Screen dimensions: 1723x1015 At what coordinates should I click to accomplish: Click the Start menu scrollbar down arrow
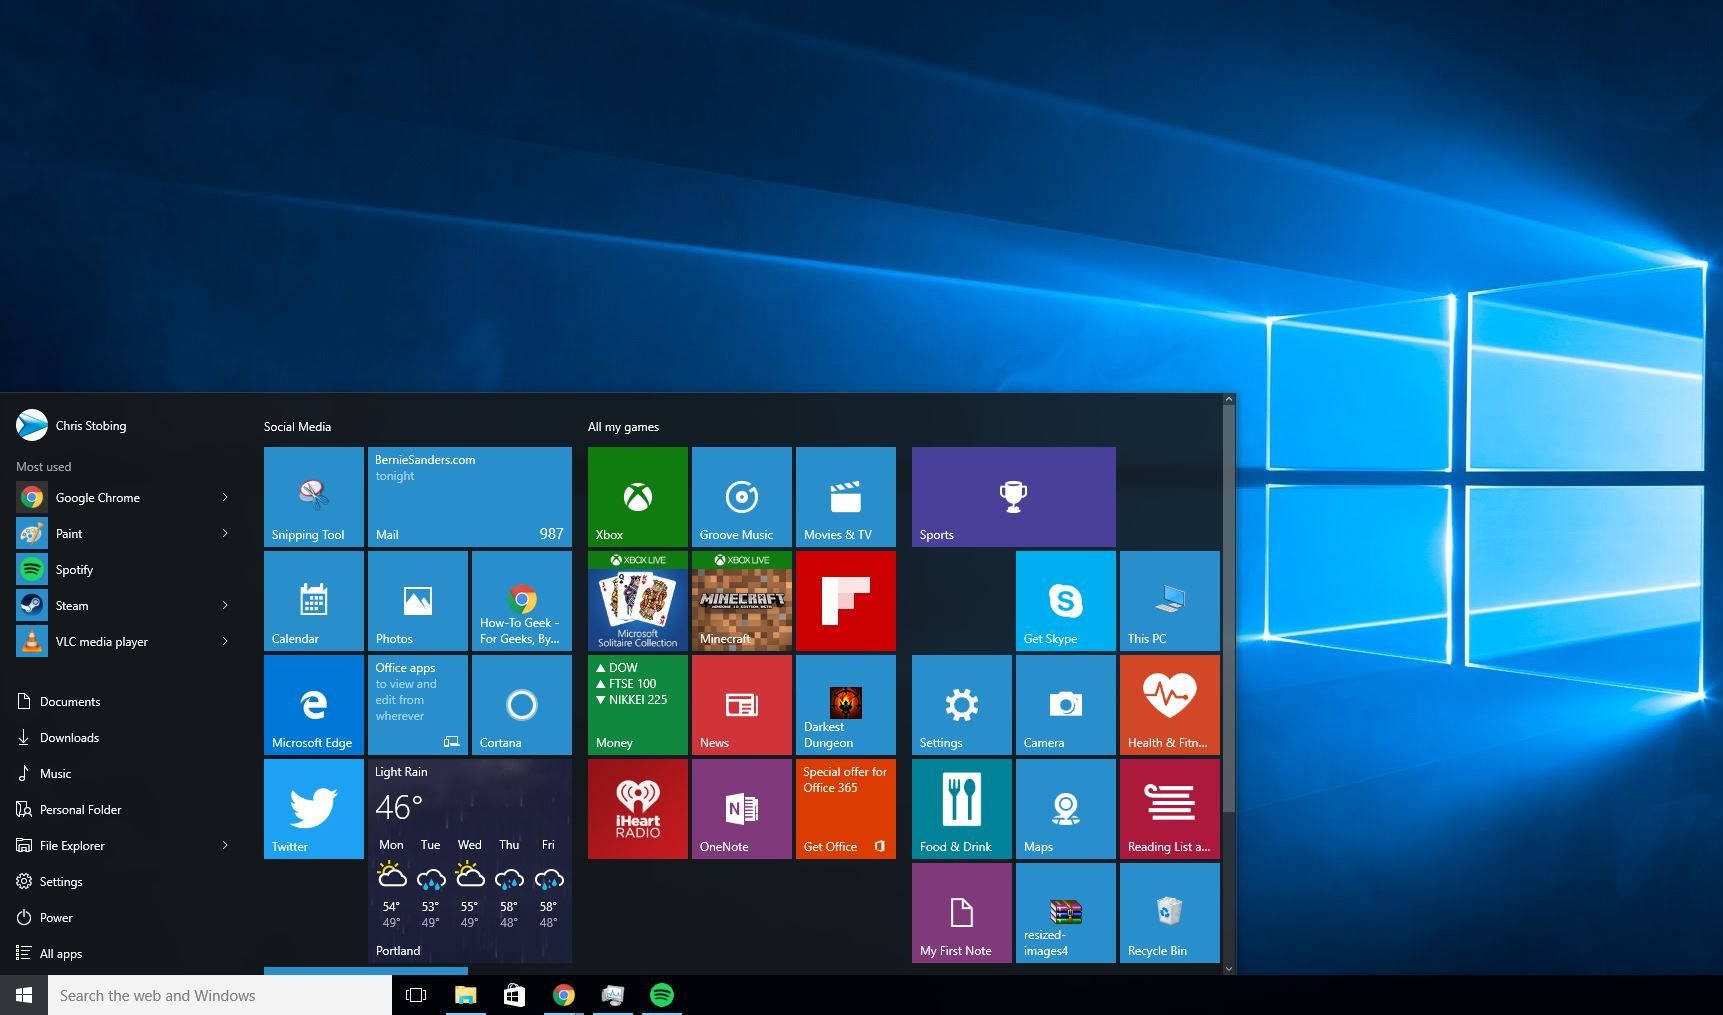pyautogui.click(x=1229, y=968)
